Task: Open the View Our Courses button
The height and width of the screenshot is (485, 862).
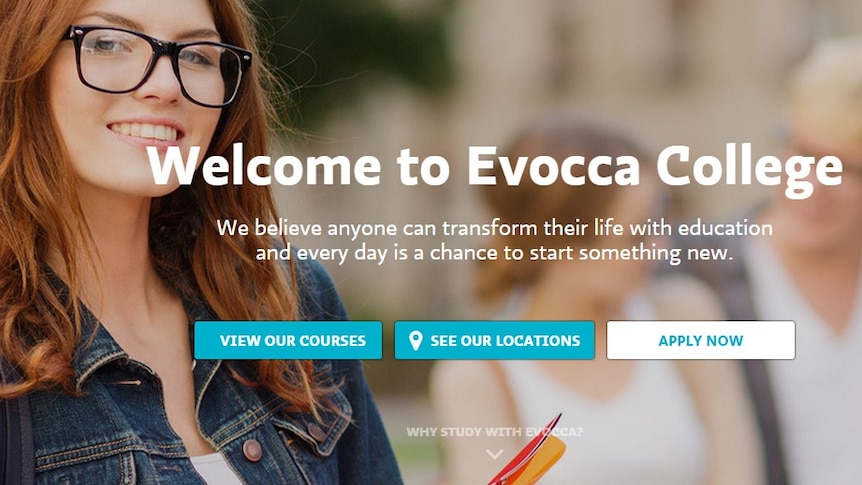Action: pos(288,340)
